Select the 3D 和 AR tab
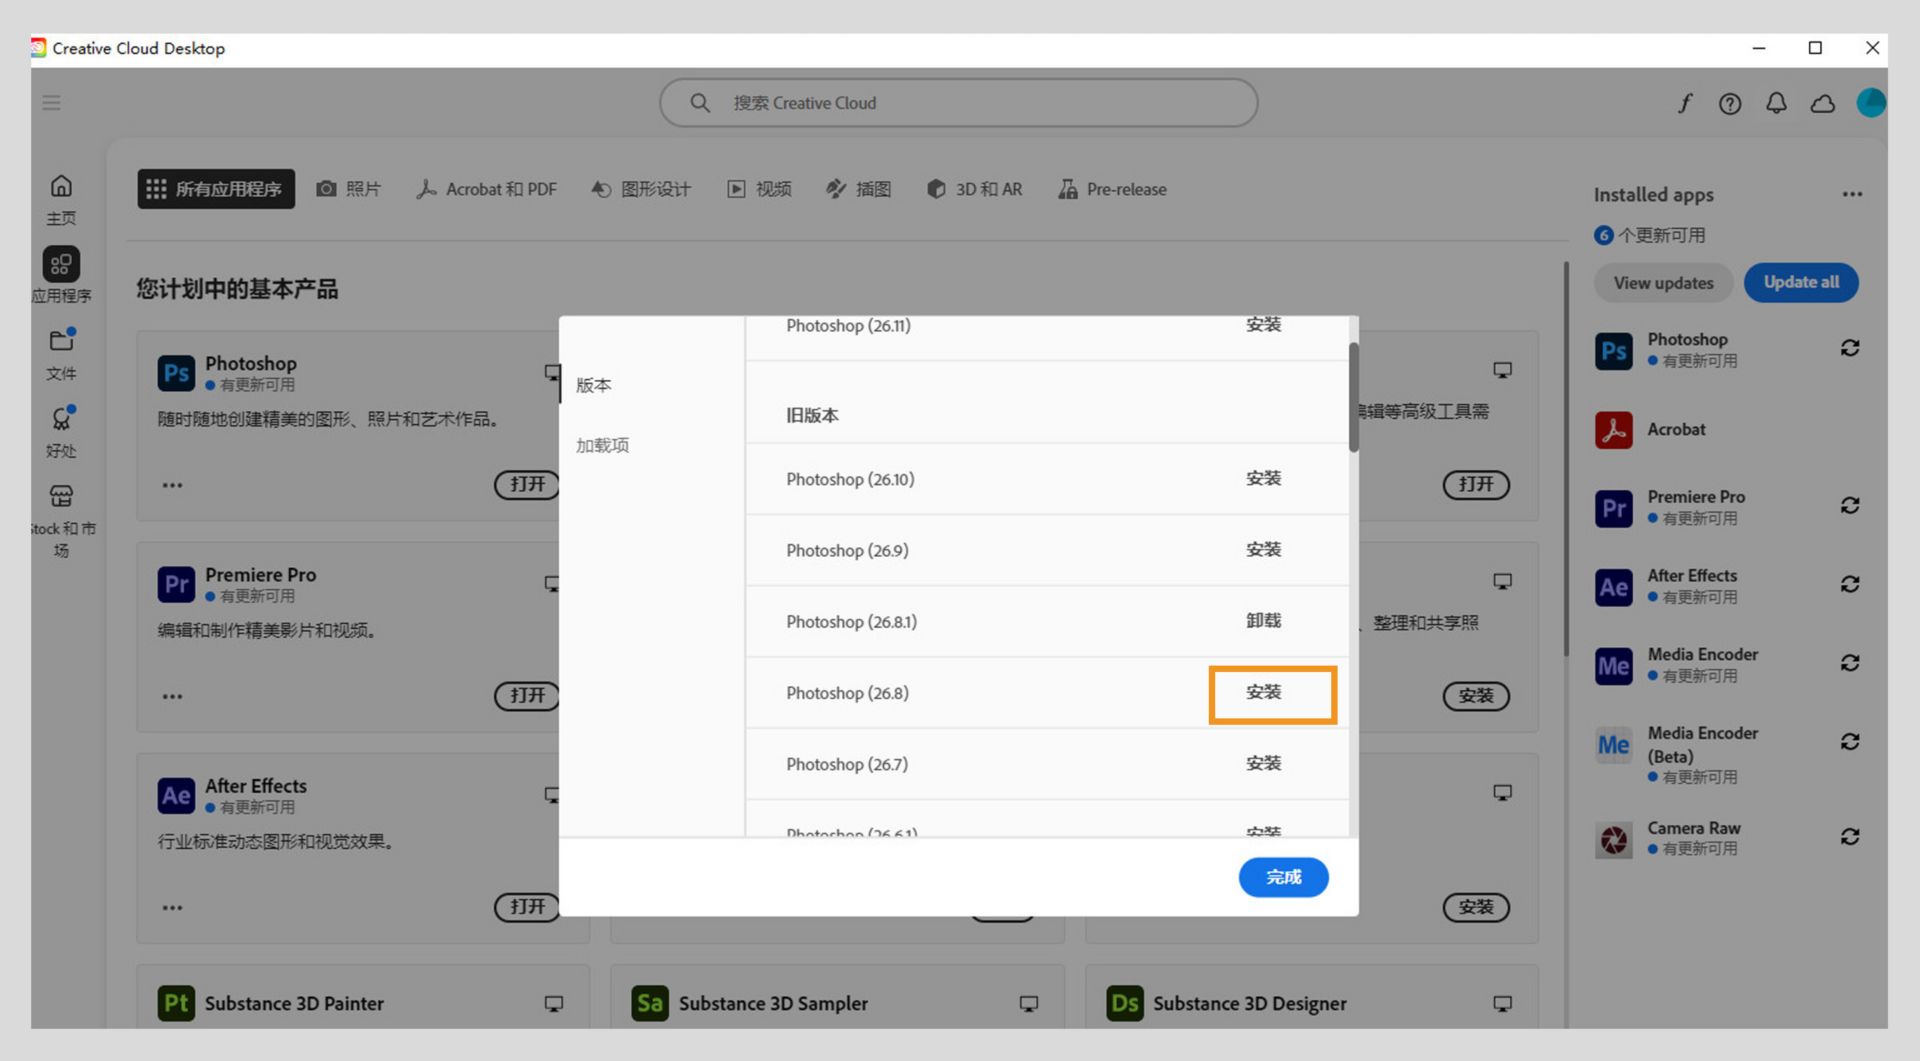The image size is (1920, 1061). 975,189
